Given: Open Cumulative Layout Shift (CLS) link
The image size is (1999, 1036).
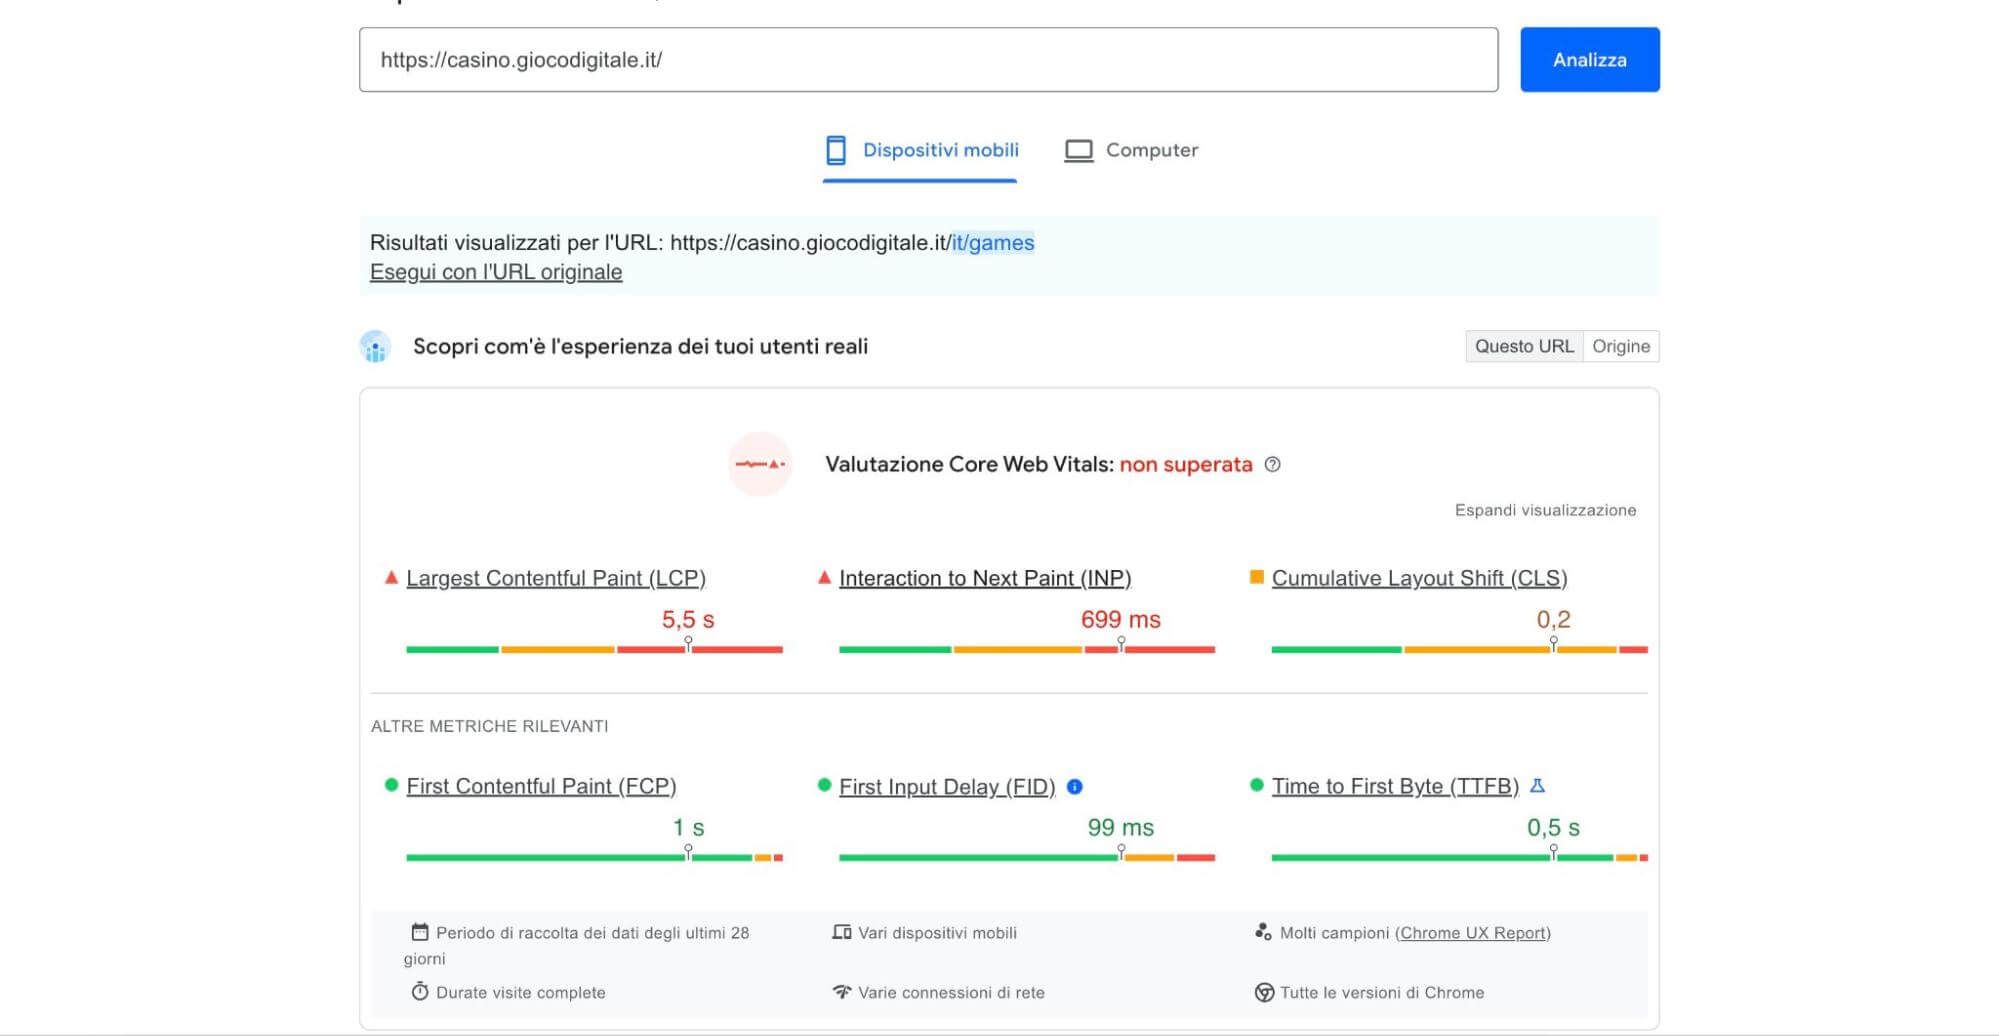Looking at the screenshot, I should tap(1419, 578).
